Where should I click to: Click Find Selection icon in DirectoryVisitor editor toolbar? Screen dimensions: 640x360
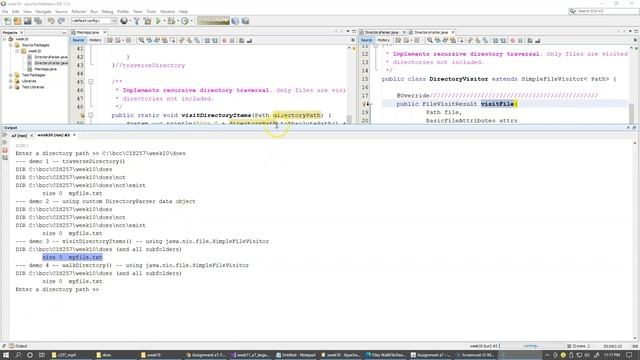coord(430,40)
